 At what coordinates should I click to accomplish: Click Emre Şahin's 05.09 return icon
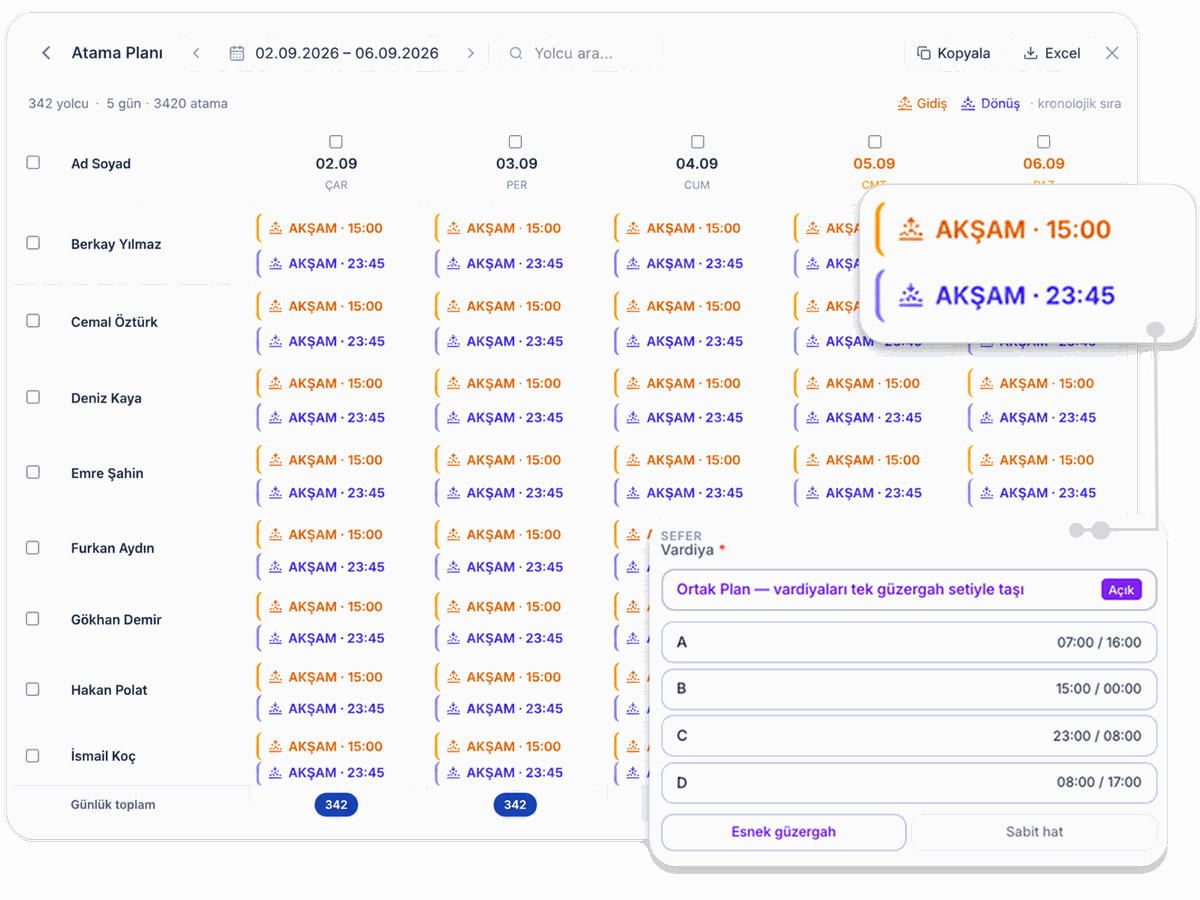click(x=813, y=493)
